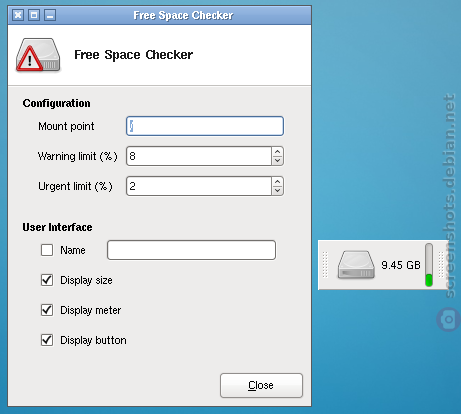
Task: Disable the Display button checkbox
Action: (47, 340)
